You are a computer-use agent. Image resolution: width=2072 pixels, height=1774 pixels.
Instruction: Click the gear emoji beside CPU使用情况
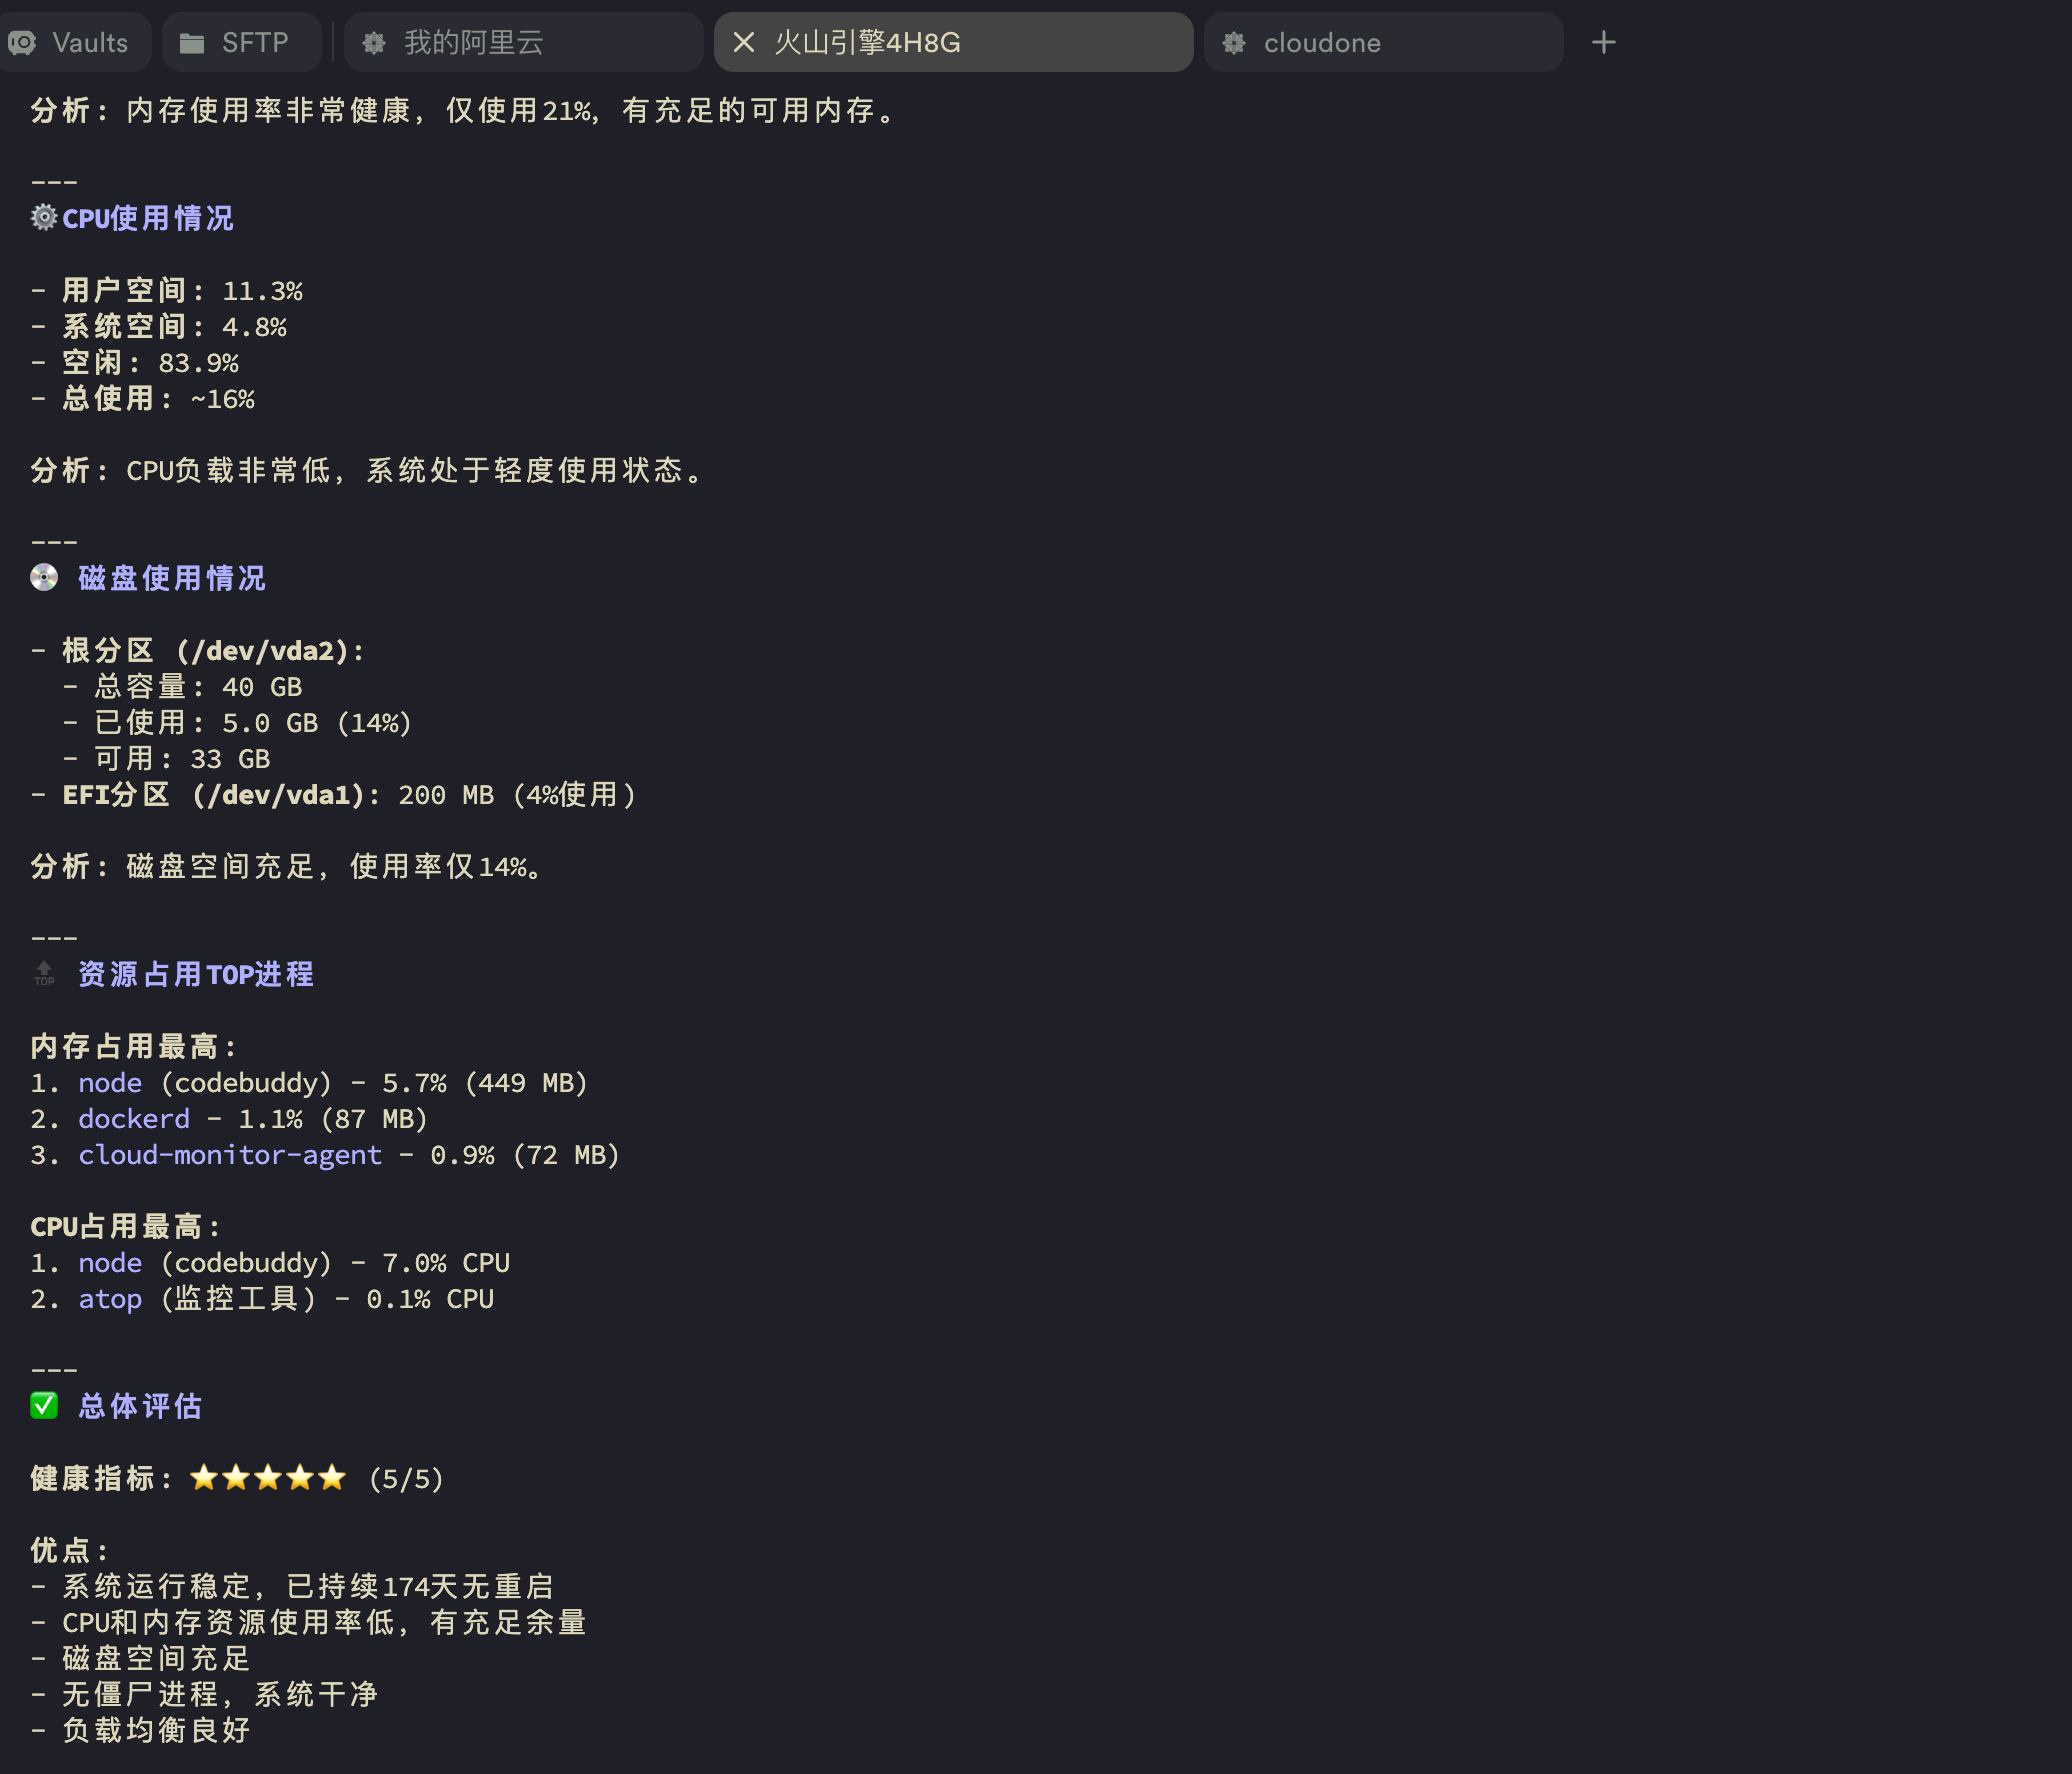tap(42, 218)
